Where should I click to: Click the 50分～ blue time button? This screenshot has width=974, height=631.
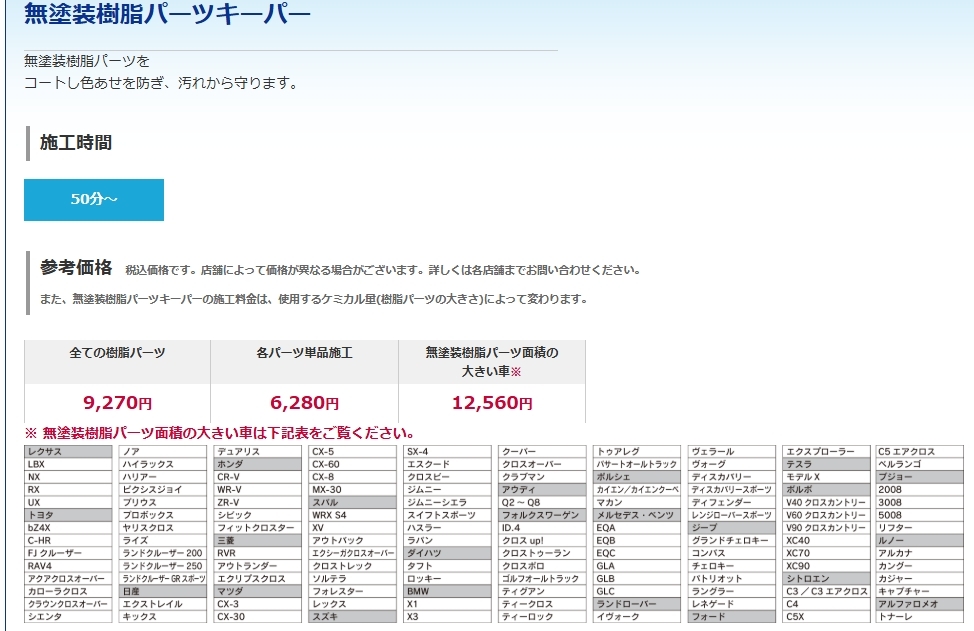click(x=94, y=200)
